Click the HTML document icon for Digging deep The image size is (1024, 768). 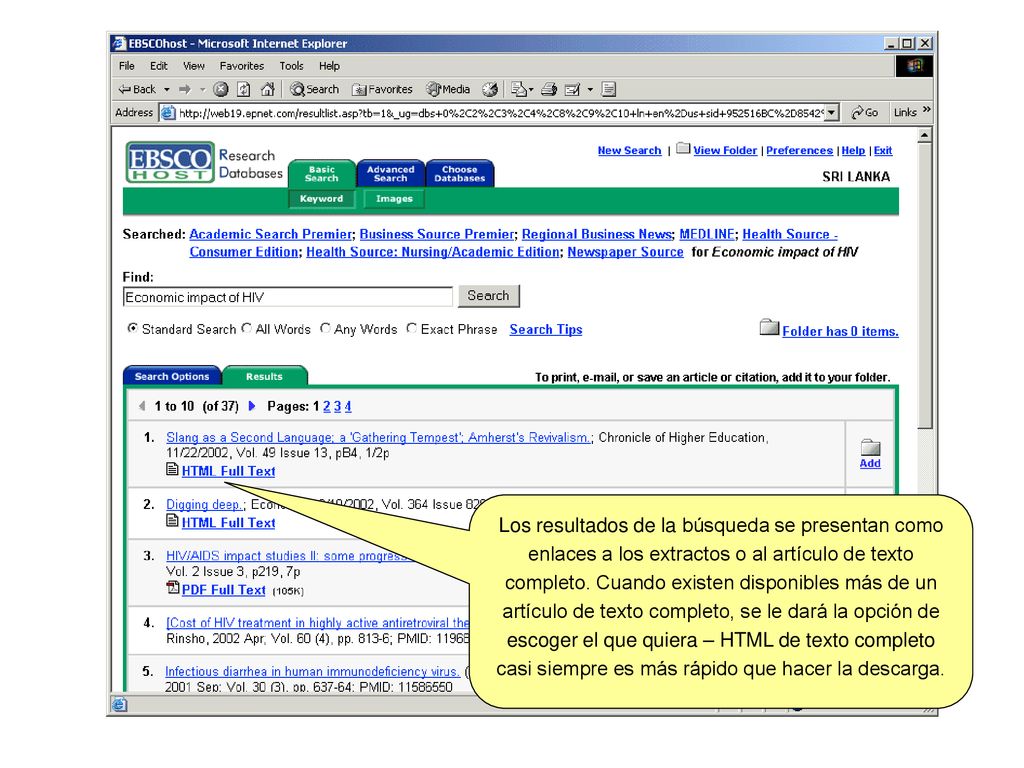click(172, 520)
